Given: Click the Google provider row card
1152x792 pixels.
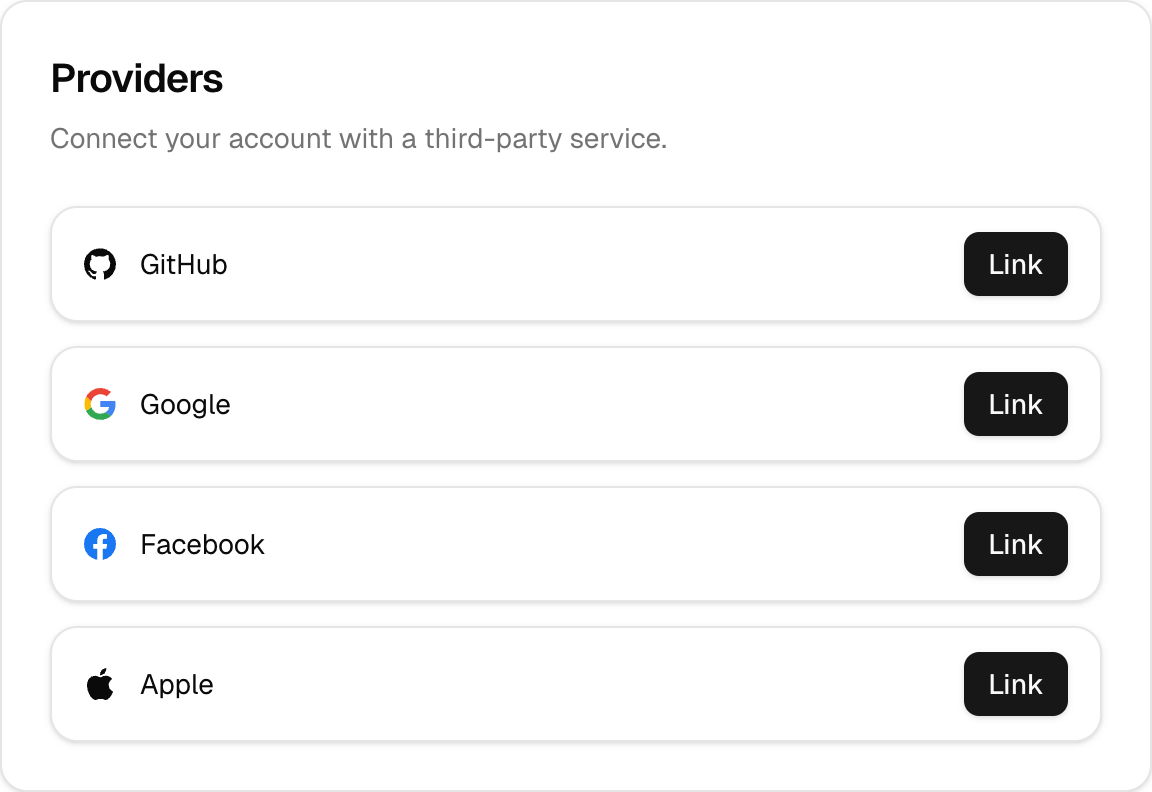Looking at the screenshot, I should tap(575, 404).
